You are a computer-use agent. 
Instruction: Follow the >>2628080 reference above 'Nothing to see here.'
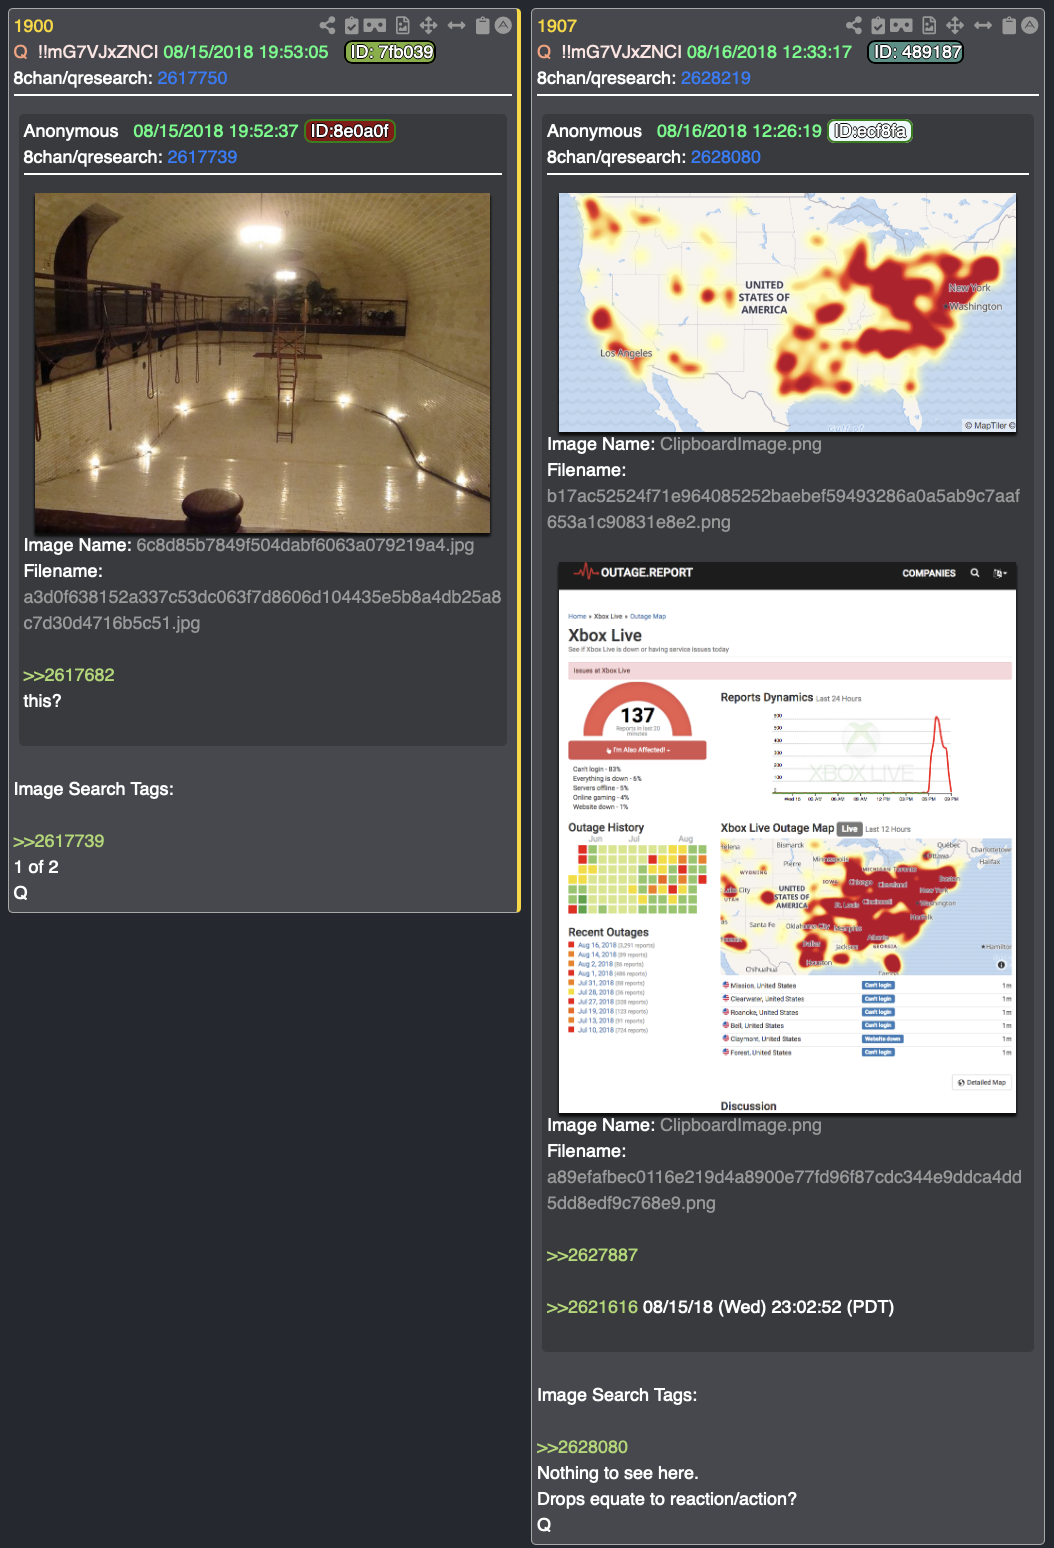point(582,1447)
